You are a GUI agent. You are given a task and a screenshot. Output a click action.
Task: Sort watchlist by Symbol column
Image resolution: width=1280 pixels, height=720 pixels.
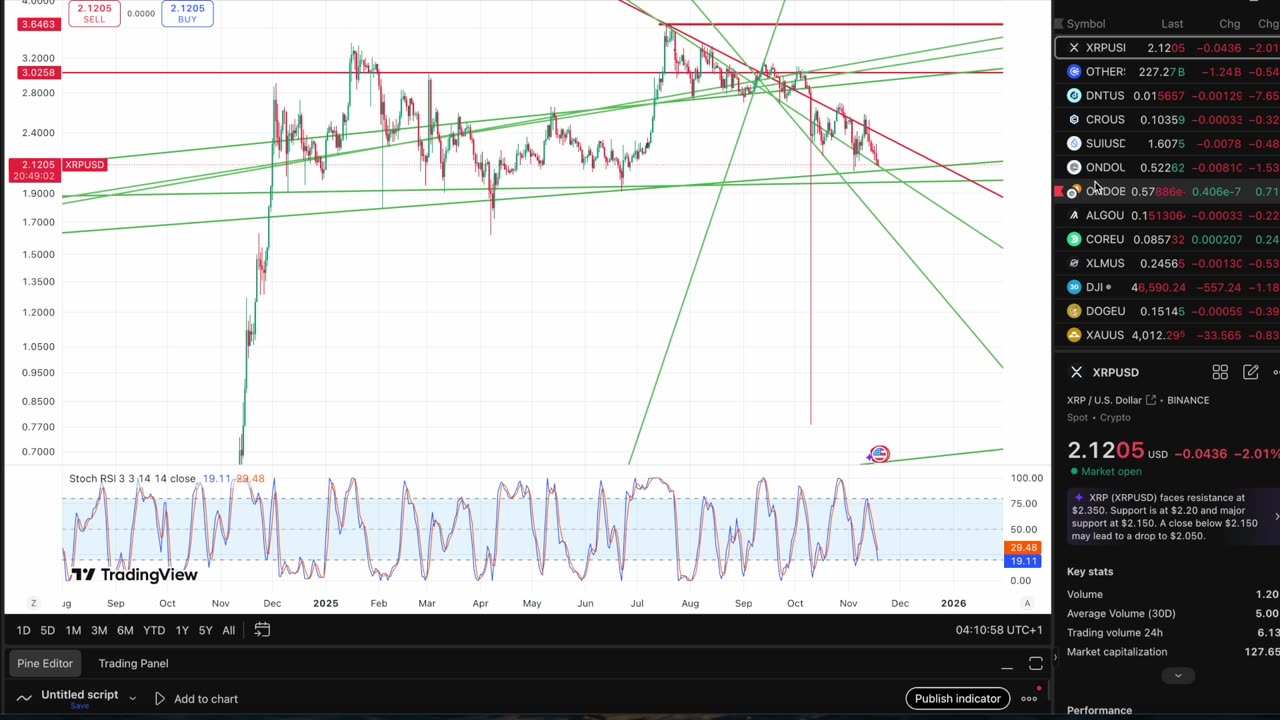1086,24
